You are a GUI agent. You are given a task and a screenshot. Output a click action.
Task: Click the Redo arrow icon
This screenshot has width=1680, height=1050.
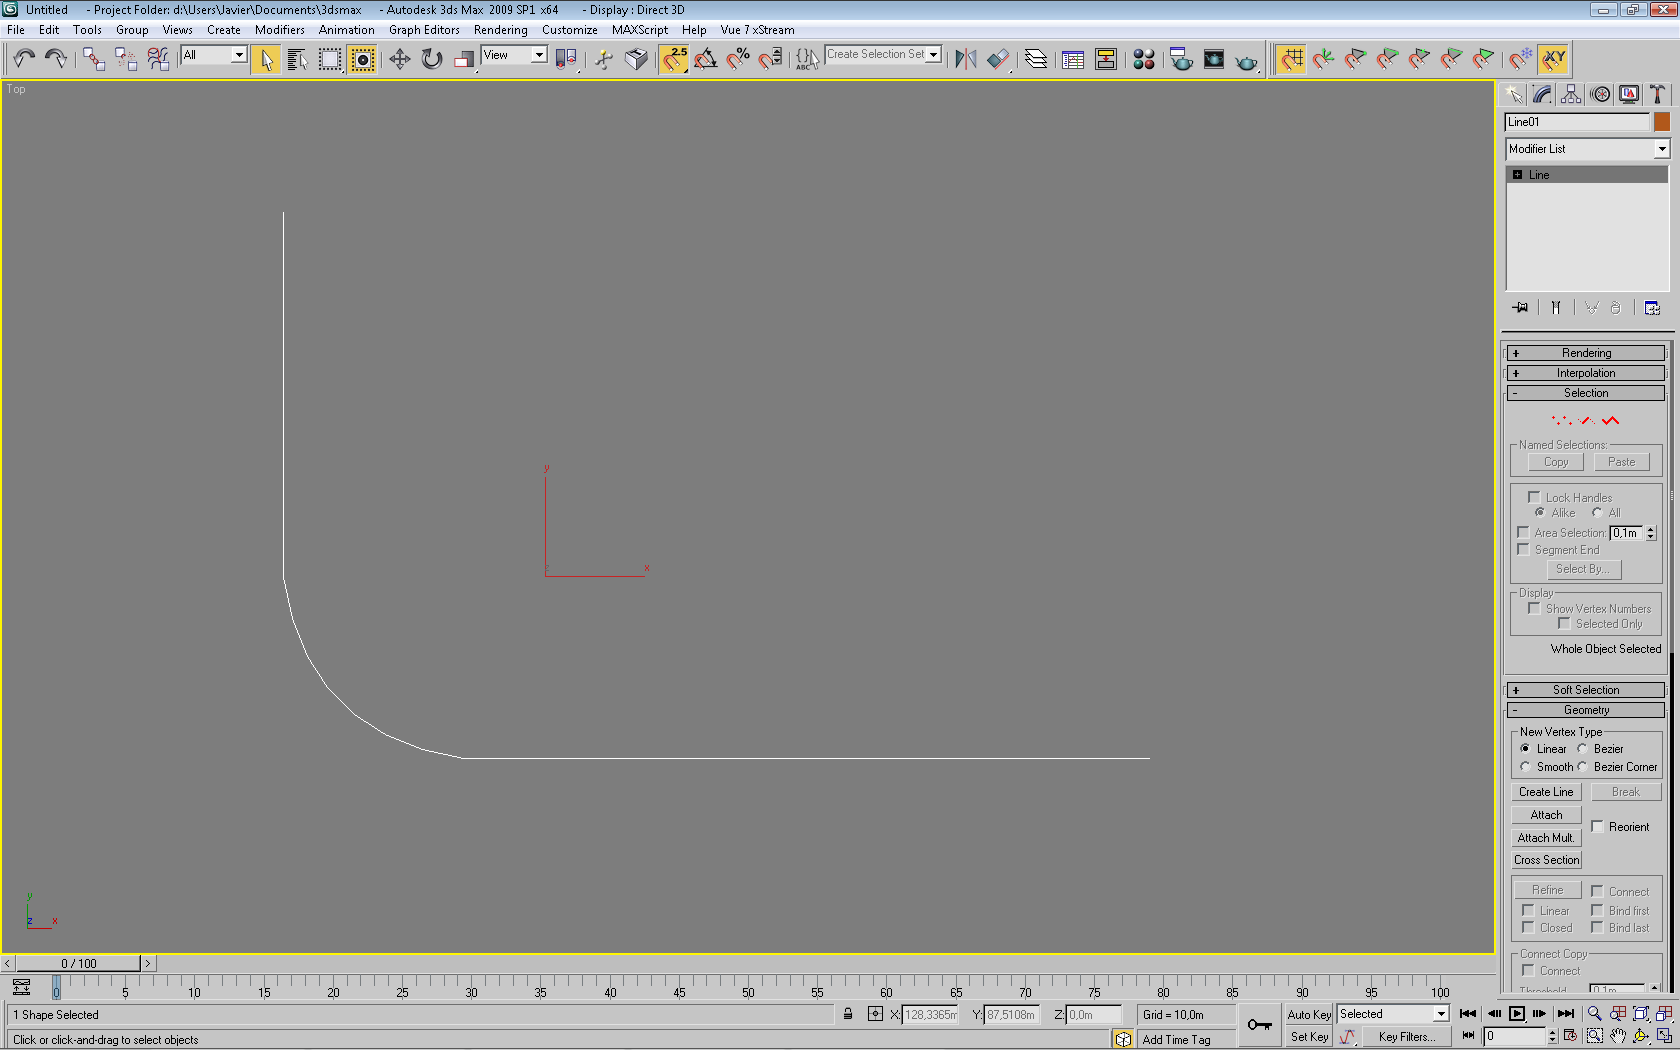pyautogui.click(x=55, y=59)
